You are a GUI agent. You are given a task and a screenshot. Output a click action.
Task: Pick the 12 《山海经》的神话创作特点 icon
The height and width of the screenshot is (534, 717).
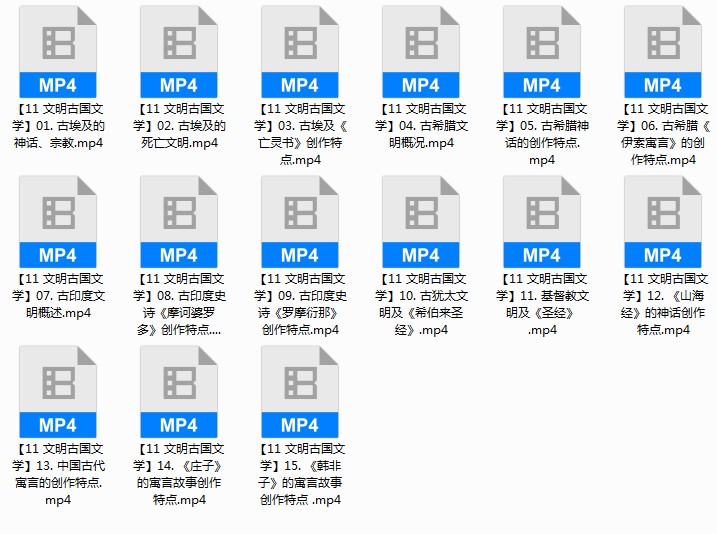(663, 222)
